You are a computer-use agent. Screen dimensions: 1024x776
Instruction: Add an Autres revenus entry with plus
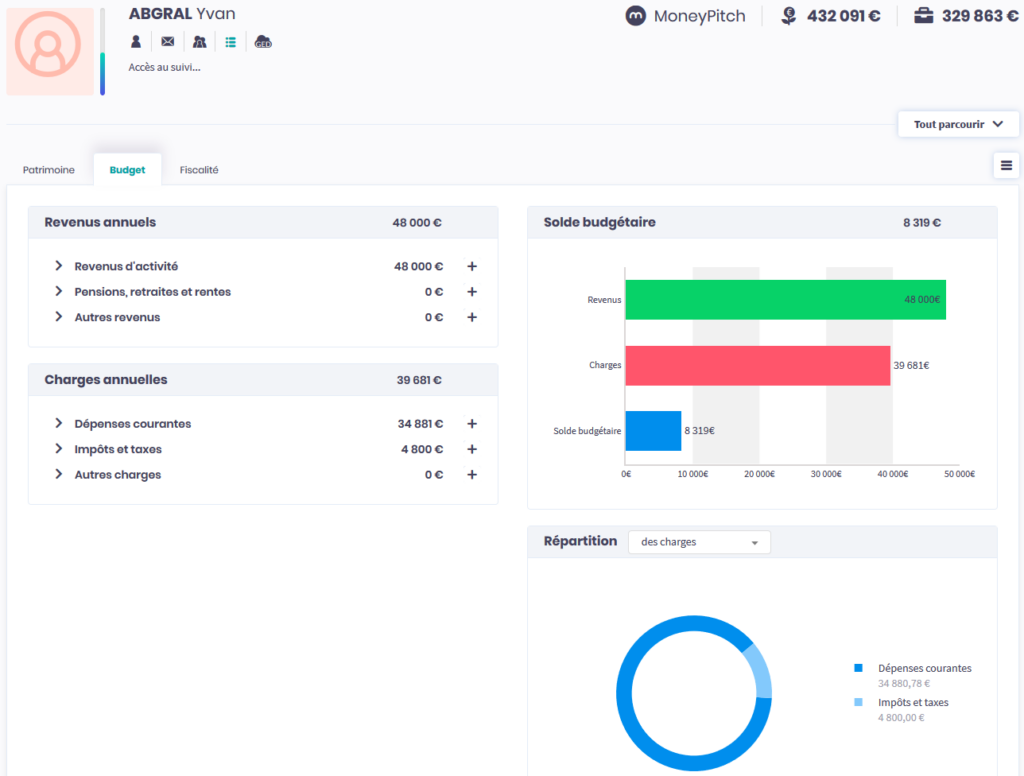[x=472, y=318]
